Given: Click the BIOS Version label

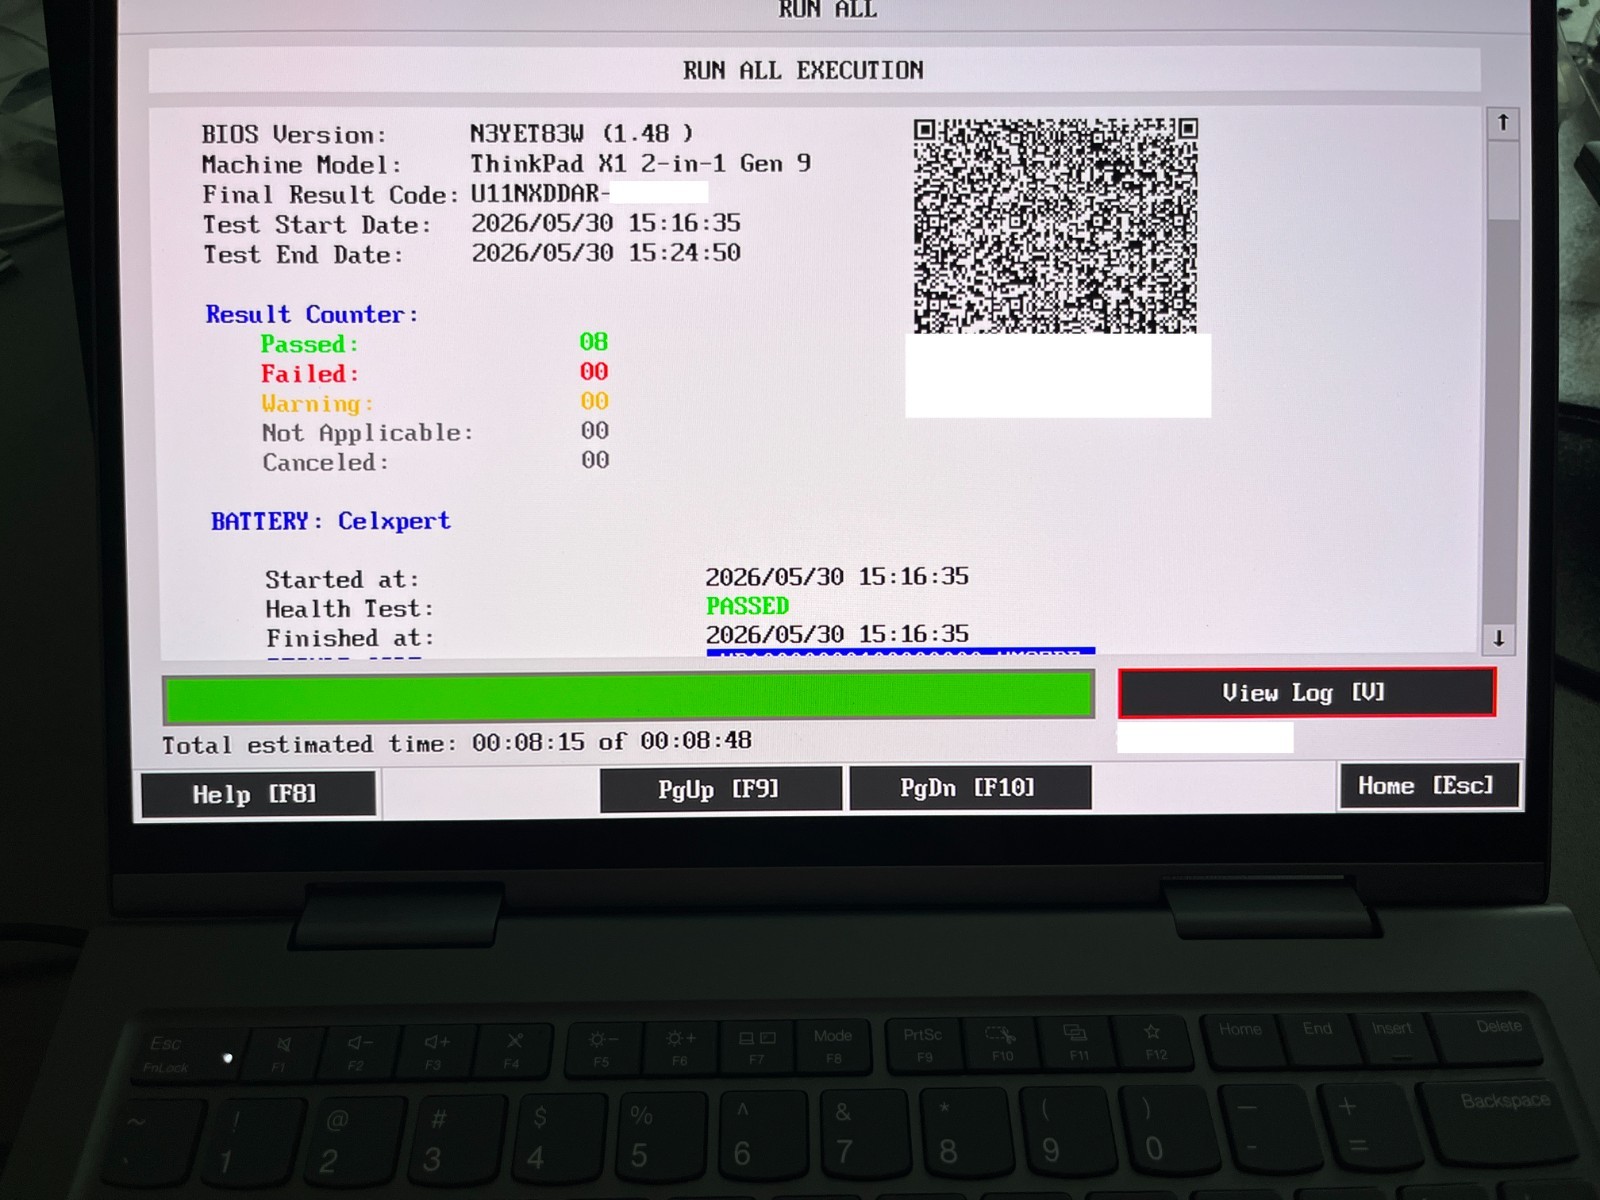Looking at the screenshot, I should (293, 135).
